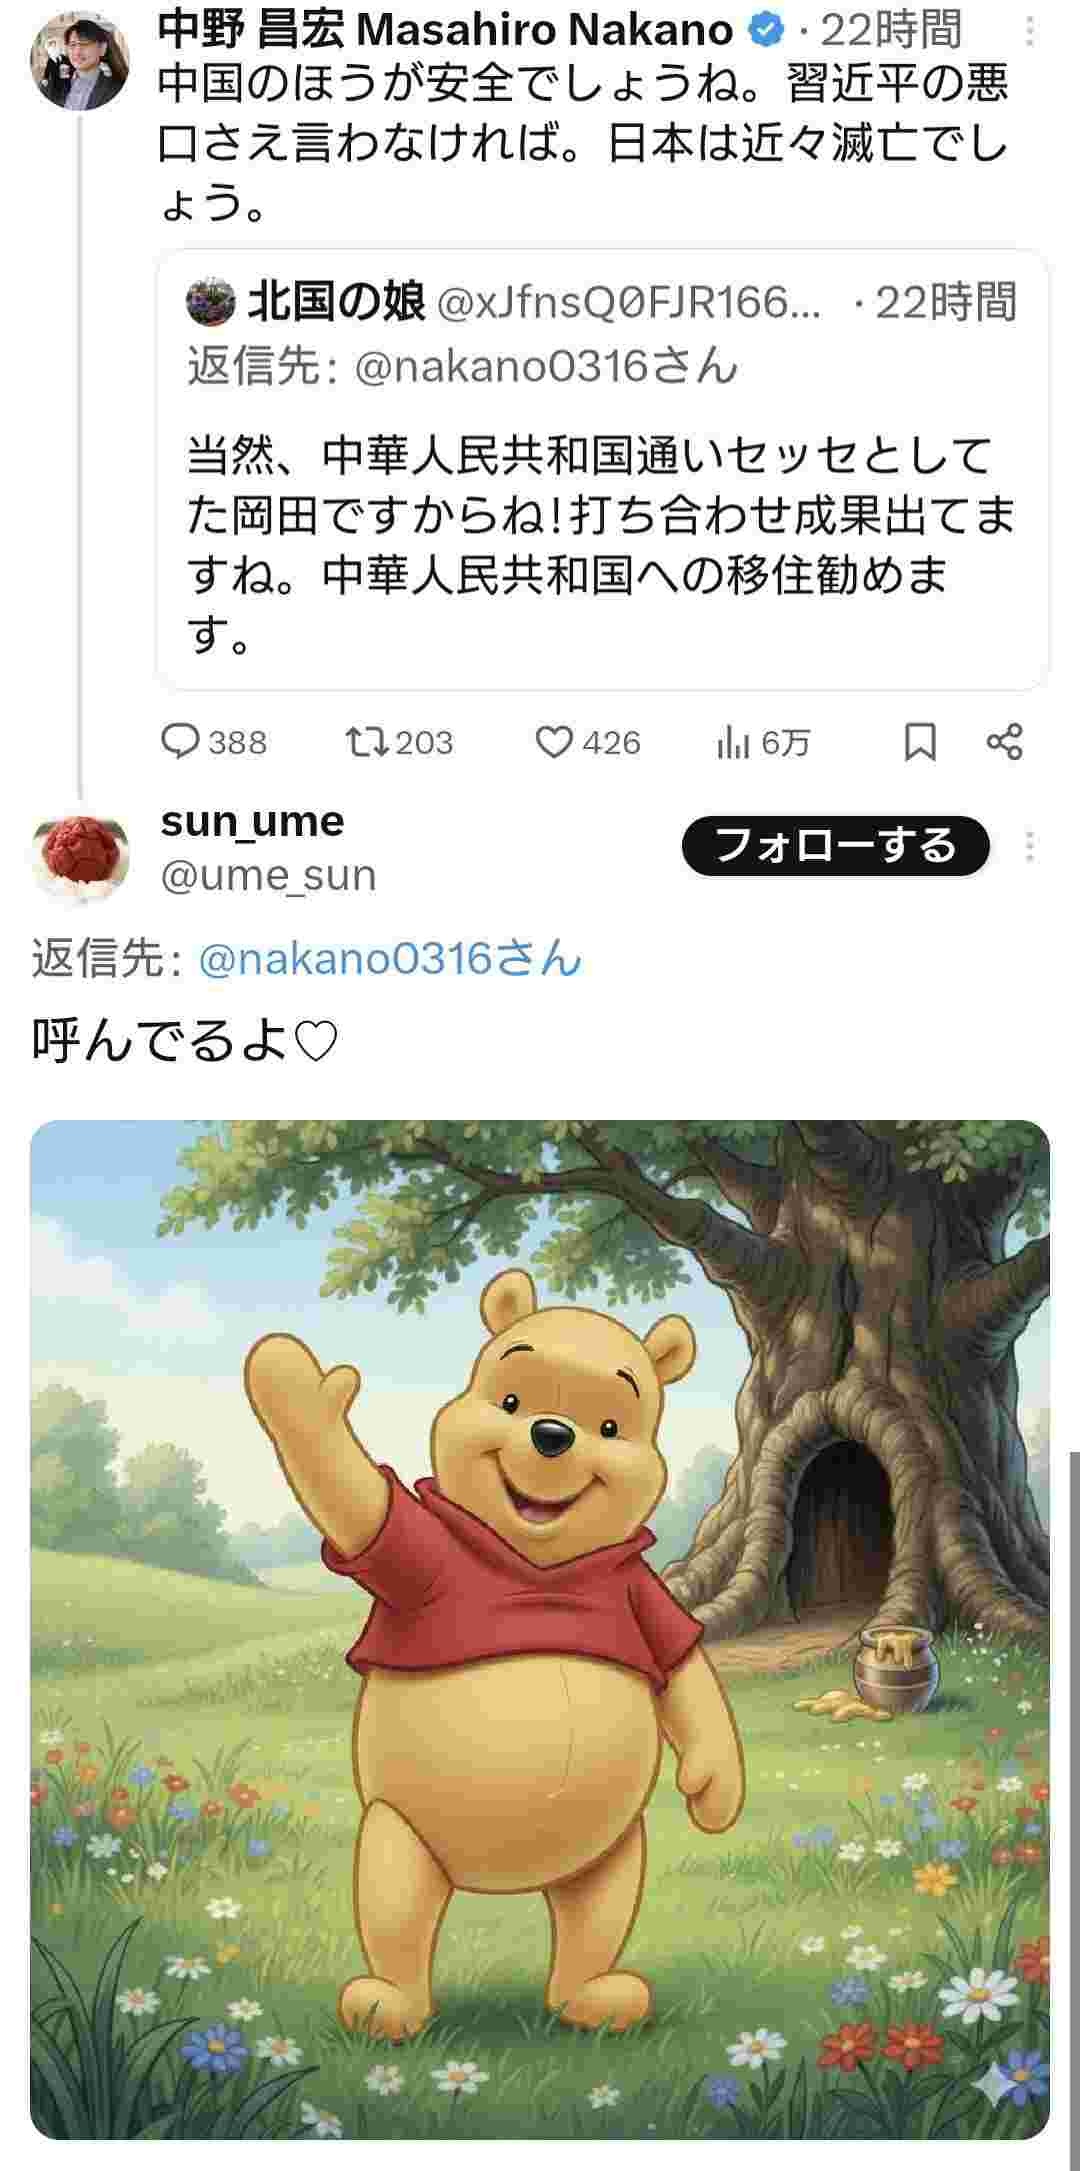
Task: Like the tweet via the heart icon
Action: pos(554,742)
